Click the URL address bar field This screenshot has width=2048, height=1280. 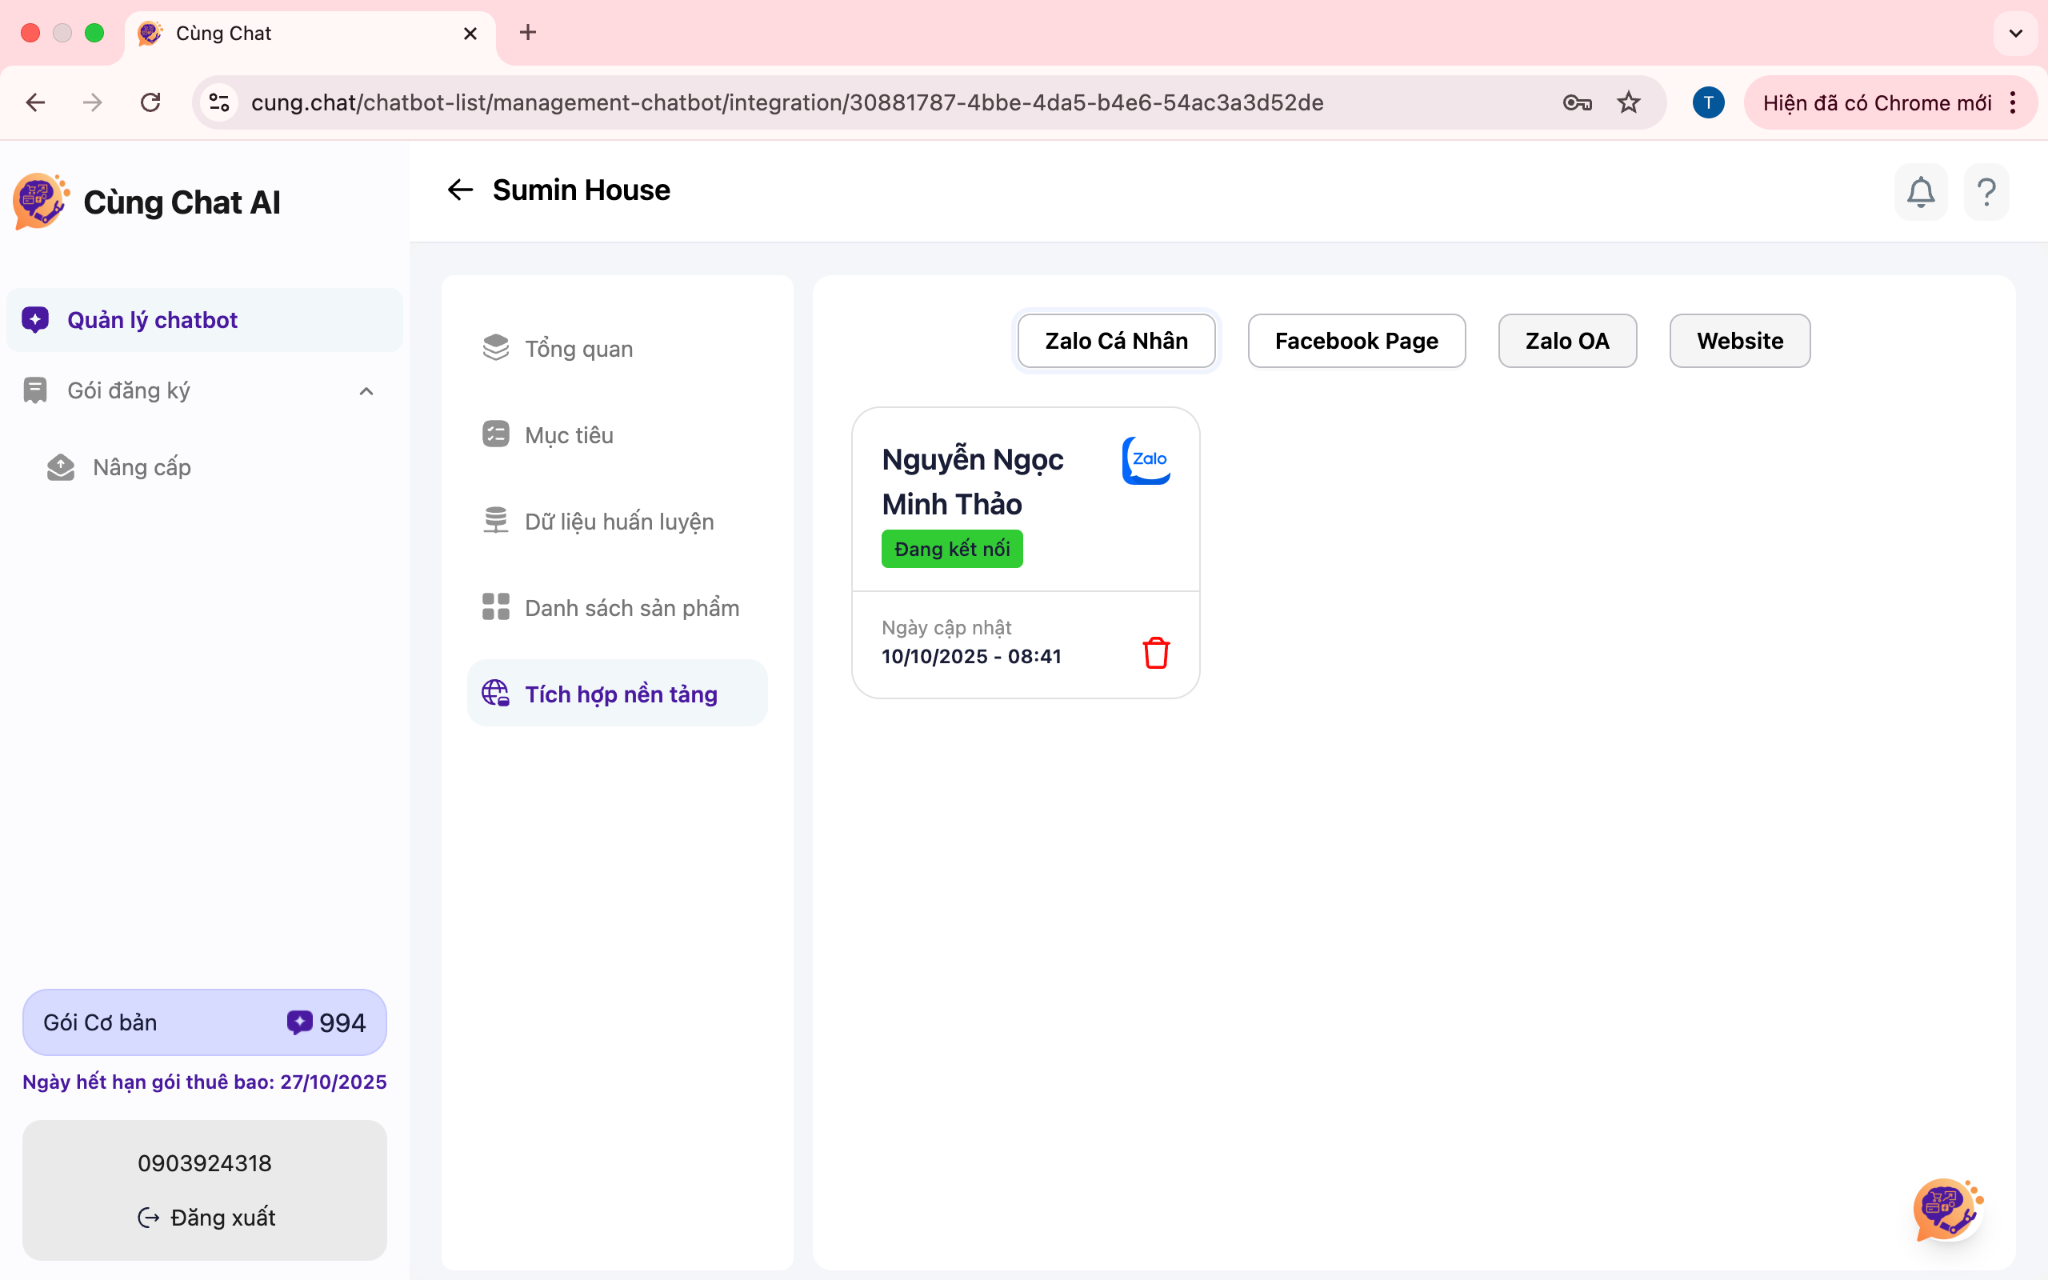click(786, 102)
